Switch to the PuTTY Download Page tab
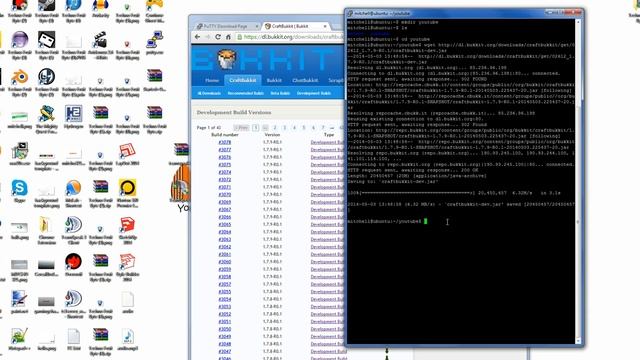The image size is (640, 360). (227, 26)
